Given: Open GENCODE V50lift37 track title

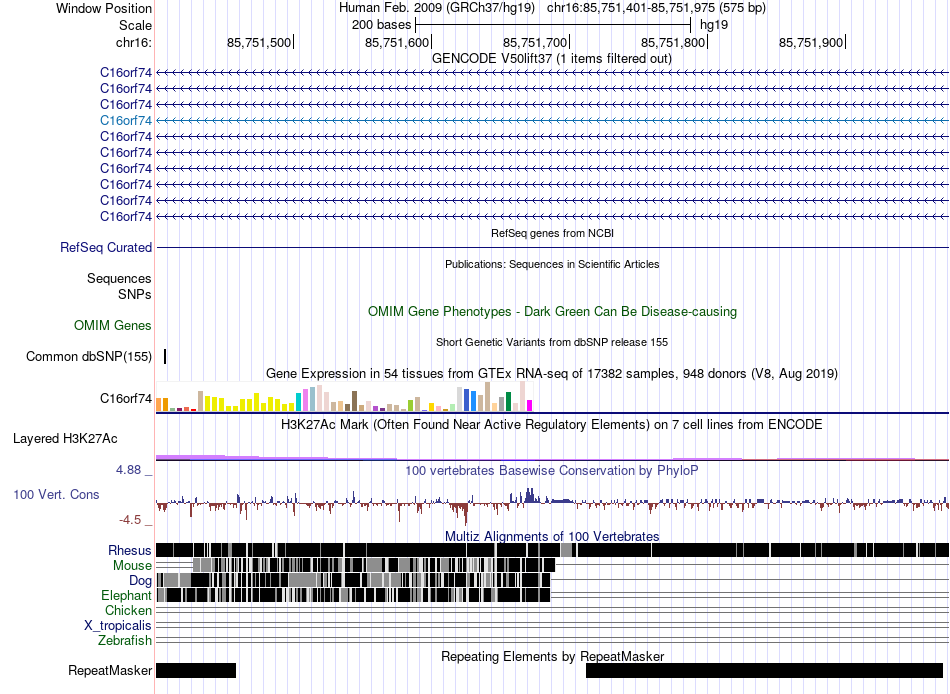Looking at the screenshot, I should coord(552,59).
